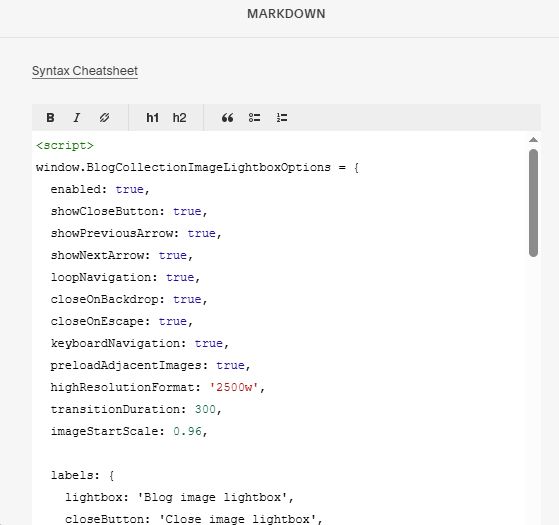
Task: Click the 'preloadAdjacentImages: true' line
Action: [150, 365]
